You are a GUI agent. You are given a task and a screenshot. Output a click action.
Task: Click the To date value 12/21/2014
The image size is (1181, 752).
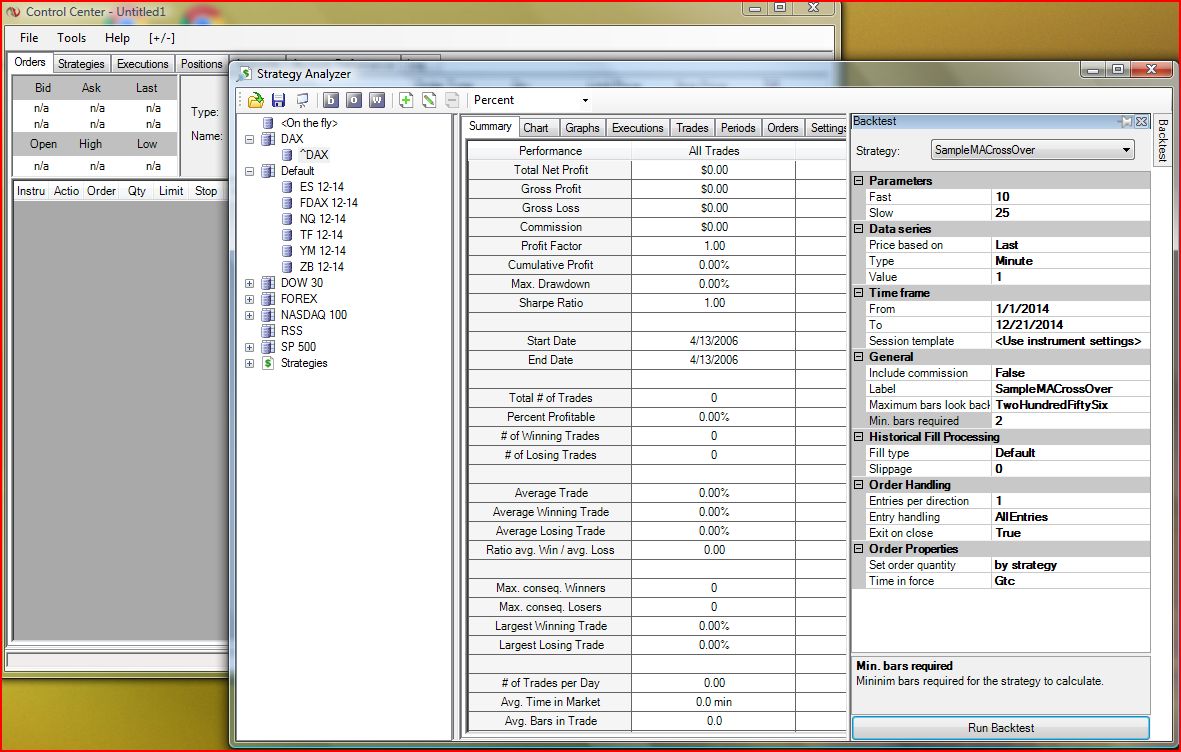point(1071,325)
